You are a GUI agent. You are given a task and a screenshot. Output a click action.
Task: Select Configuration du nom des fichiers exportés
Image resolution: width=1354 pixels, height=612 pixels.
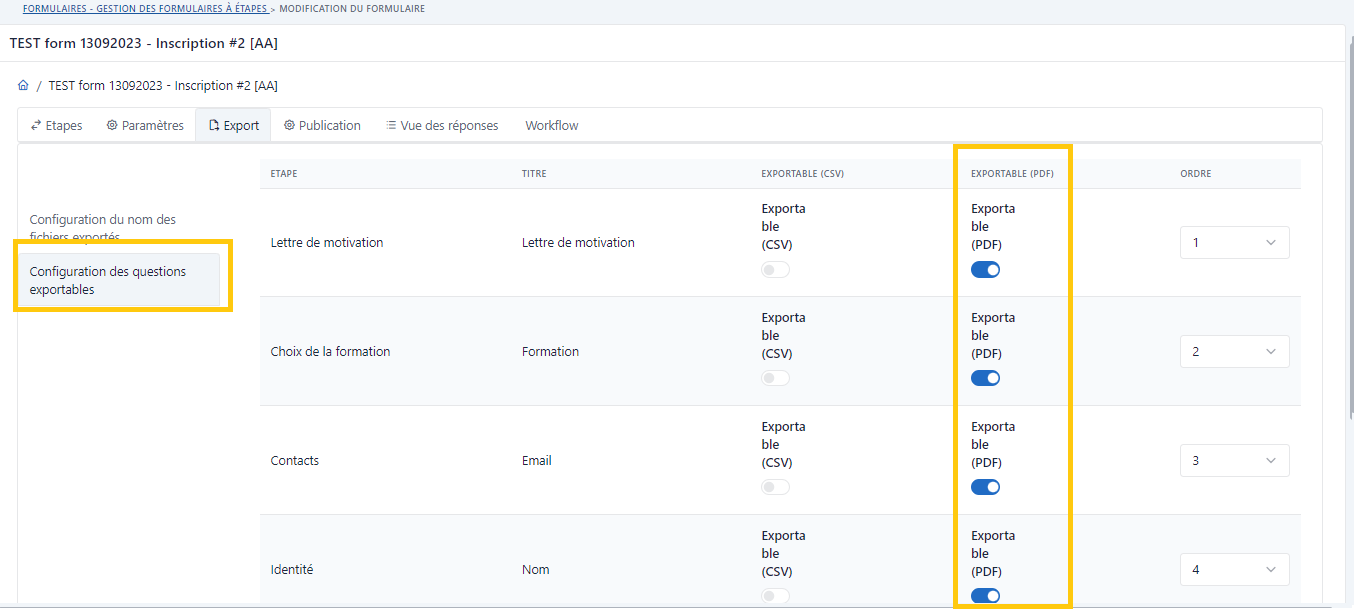point(102,227)
